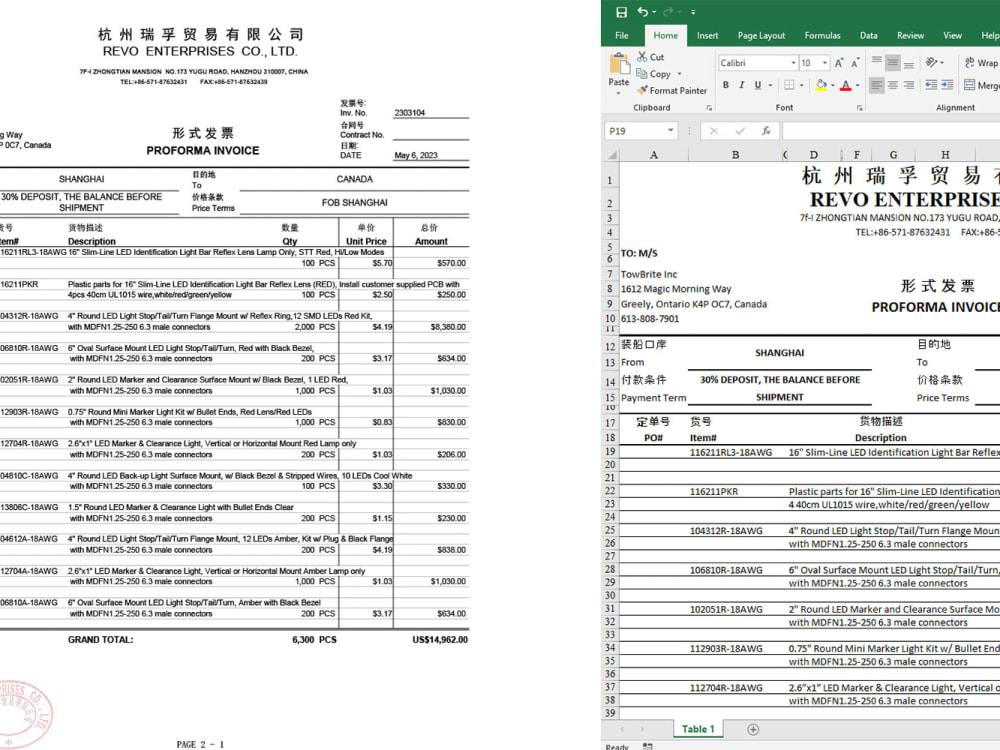Switch to the Home ribbon tab
This screenshot has height=750, width=1000.
pos(665,36)
